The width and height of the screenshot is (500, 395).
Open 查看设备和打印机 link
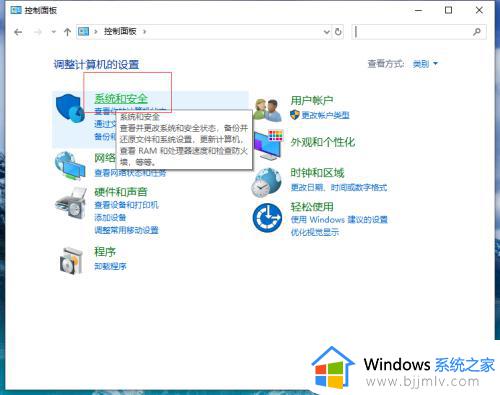(126, 205)
